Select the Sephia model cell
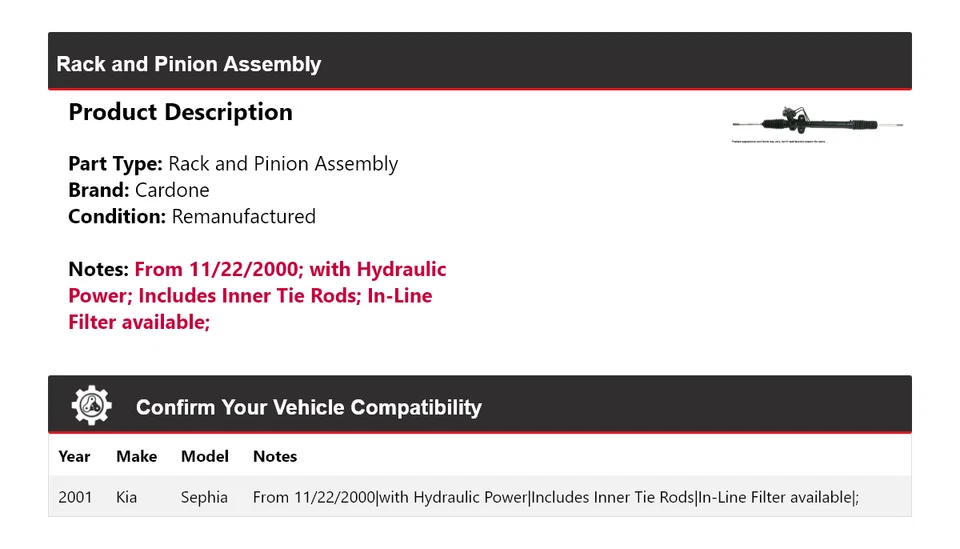This screenshot has width=960, height=549. [x=204, y=497]
